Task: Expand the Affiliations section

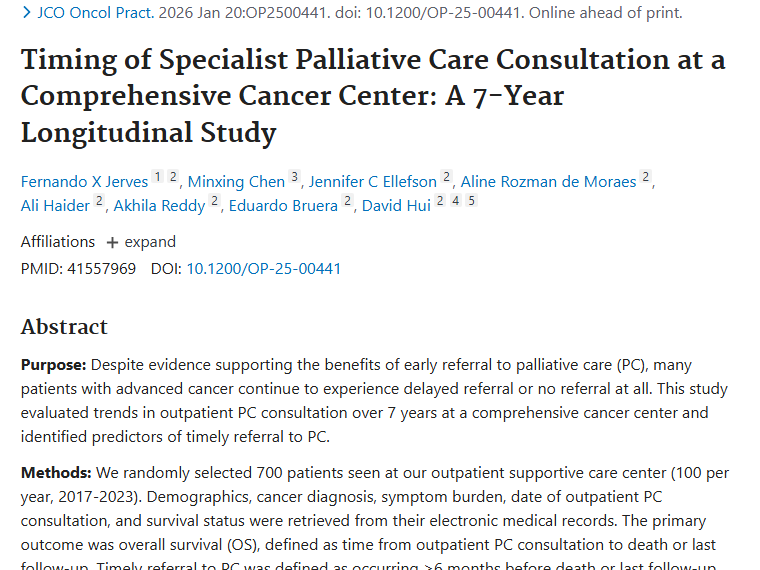Action: (141, 242)
